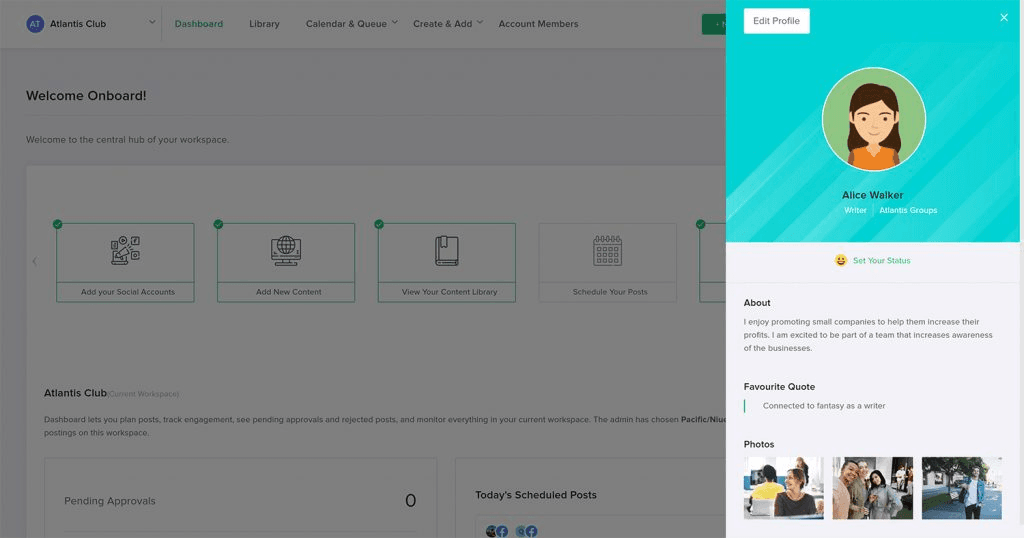Click second Facebook account avatar in scheduled posts
1024x538 pixels.
click(526, 531)
